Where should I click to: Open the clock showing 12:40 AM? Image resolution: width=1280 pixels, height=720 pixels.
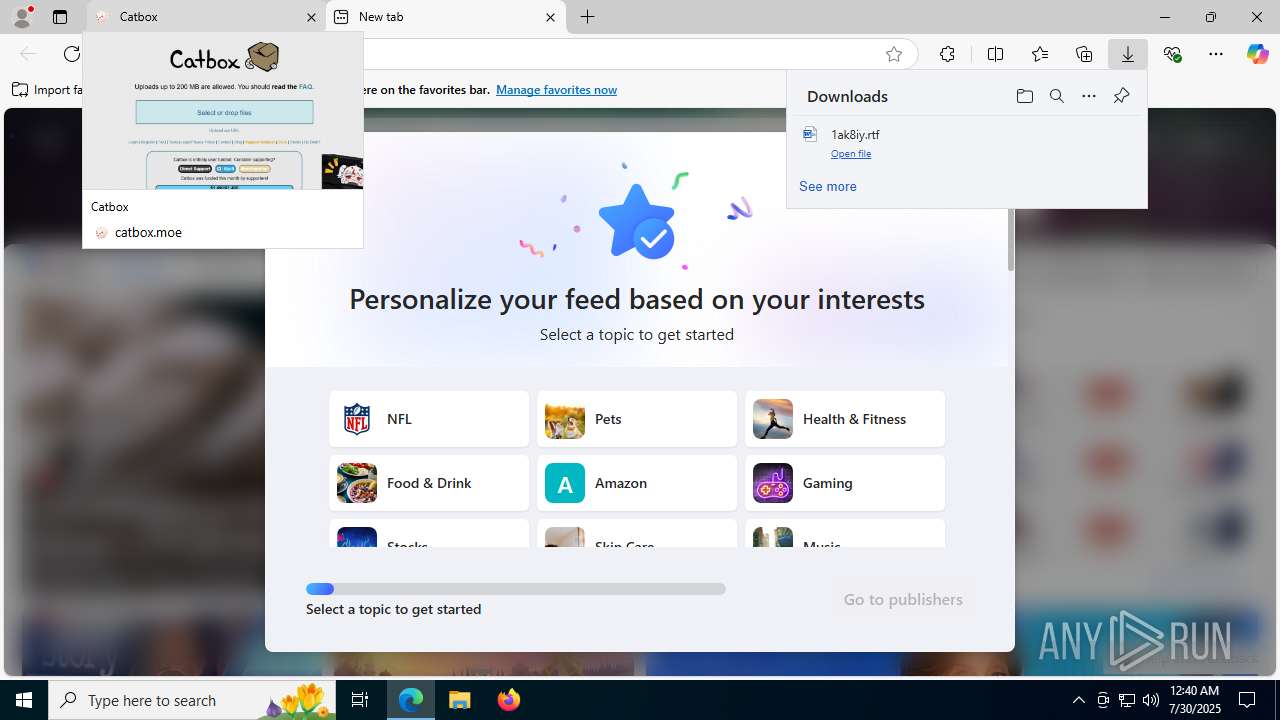tap(1194, 700)
